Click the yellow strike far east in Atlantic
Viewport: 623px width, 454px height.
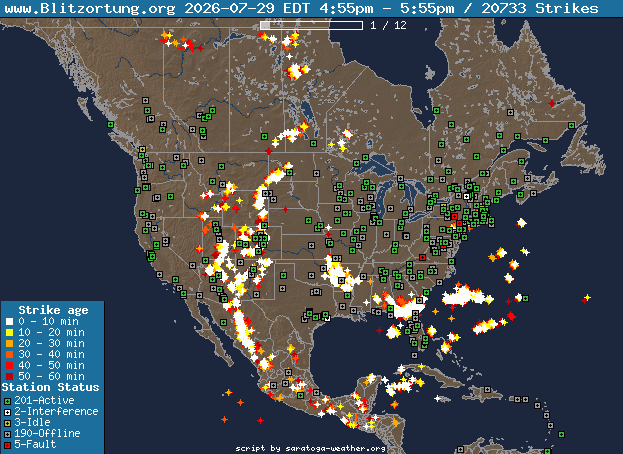point(587,297)
